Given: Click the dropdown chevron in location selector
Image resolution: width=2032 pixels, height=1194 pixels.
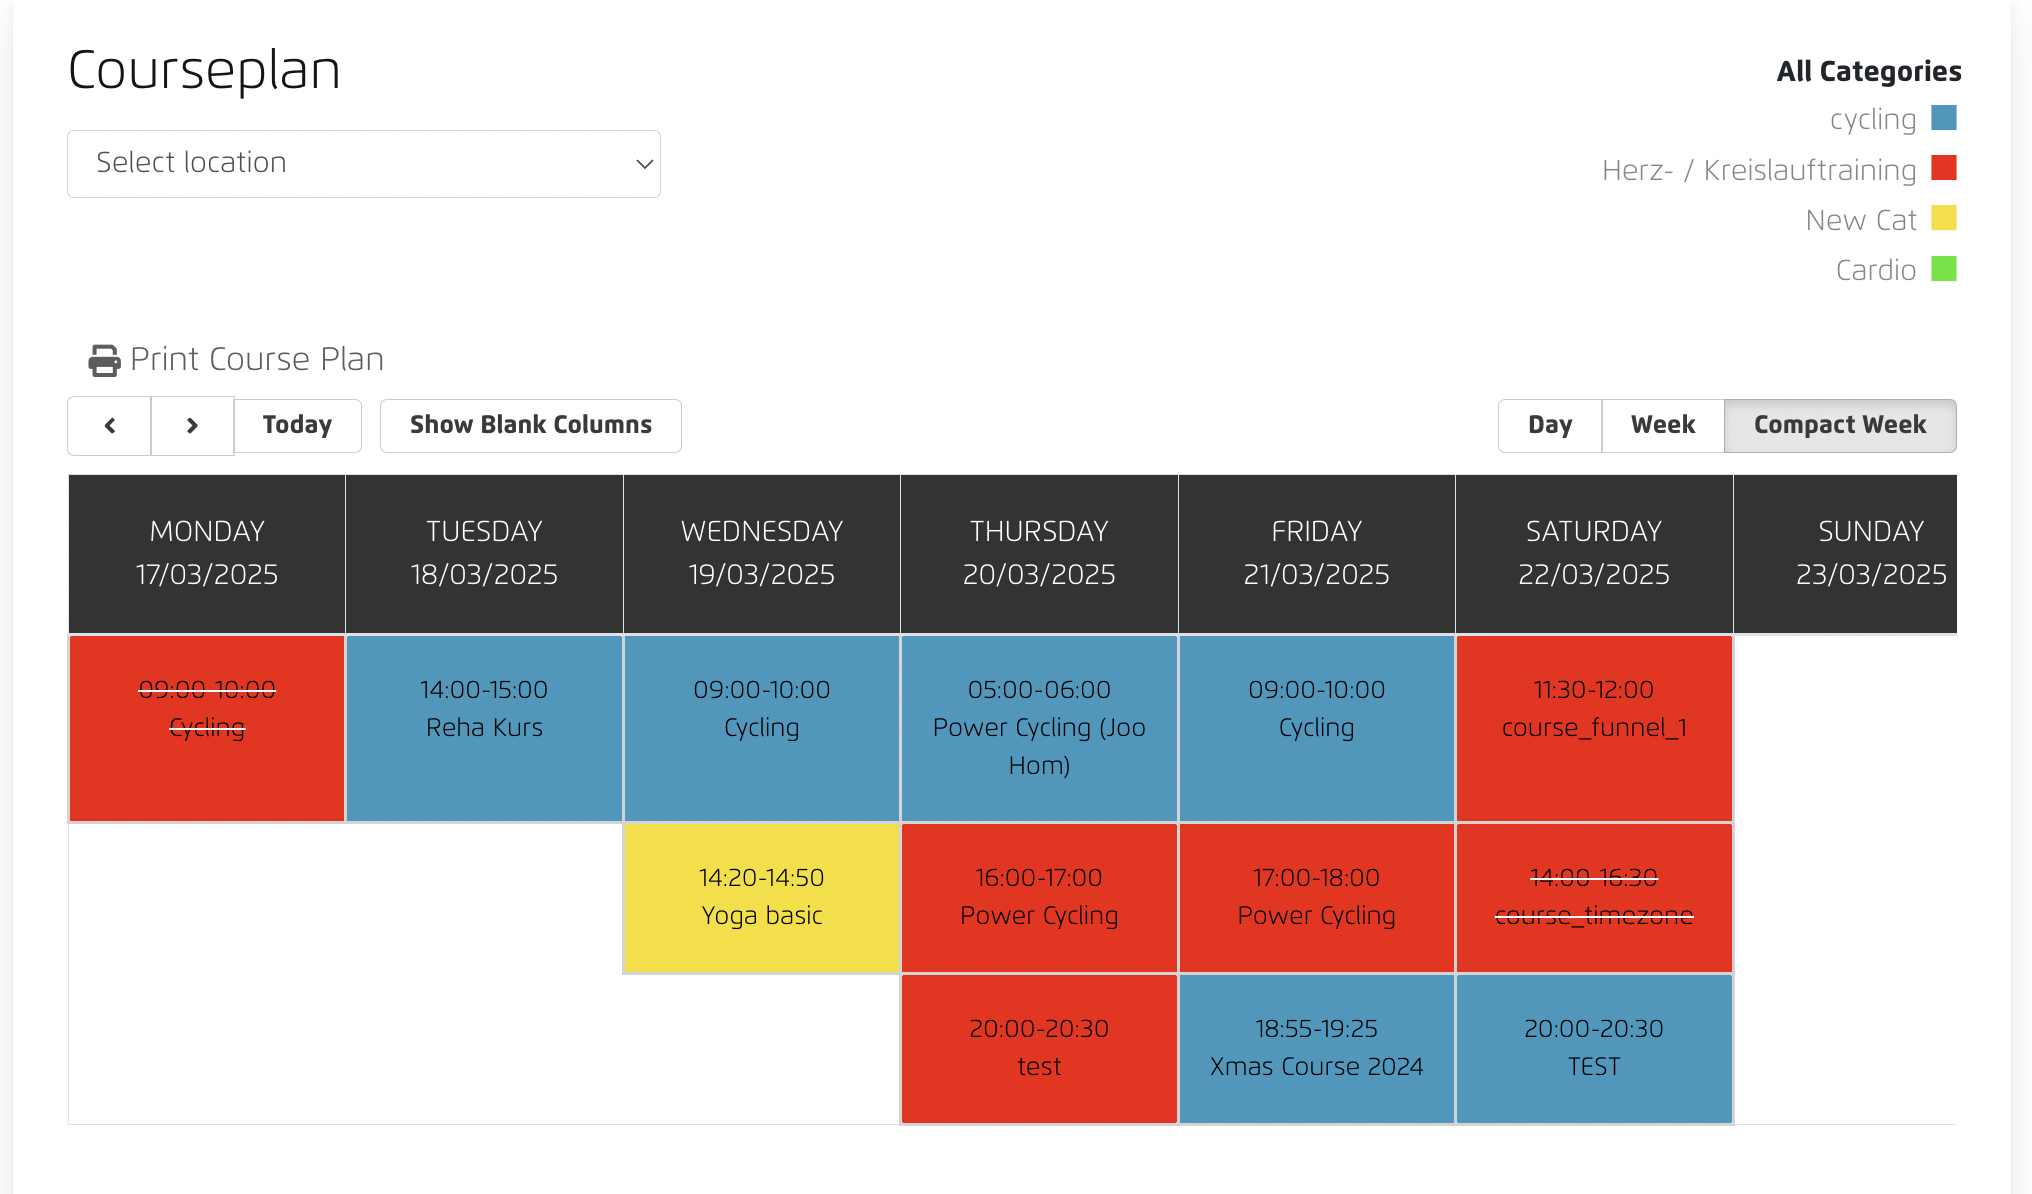Looking at the screenshot, I should coord(644,164).
